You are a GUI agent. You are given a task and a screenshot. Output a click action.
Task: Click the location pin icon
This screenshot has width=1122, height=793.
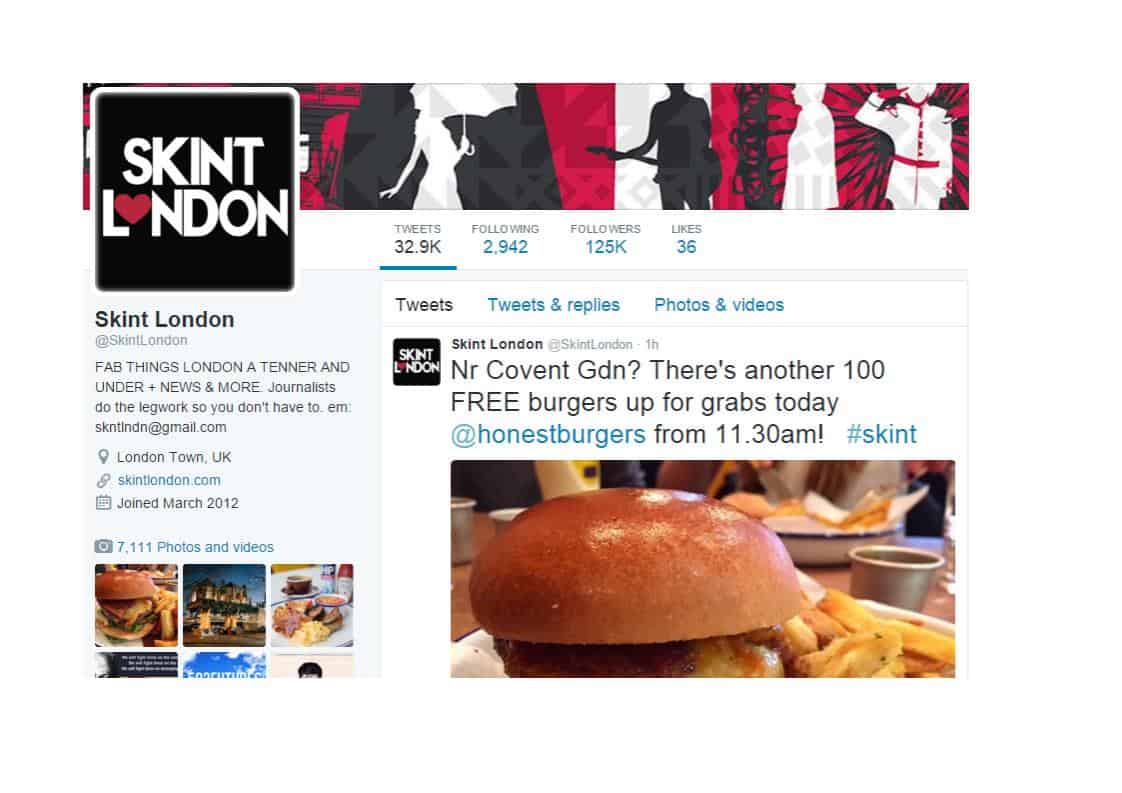[103, 457]
